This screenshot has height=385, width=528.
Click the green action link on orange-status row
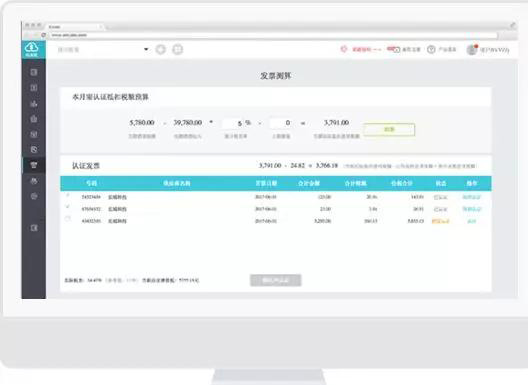(x=471, y=221)
